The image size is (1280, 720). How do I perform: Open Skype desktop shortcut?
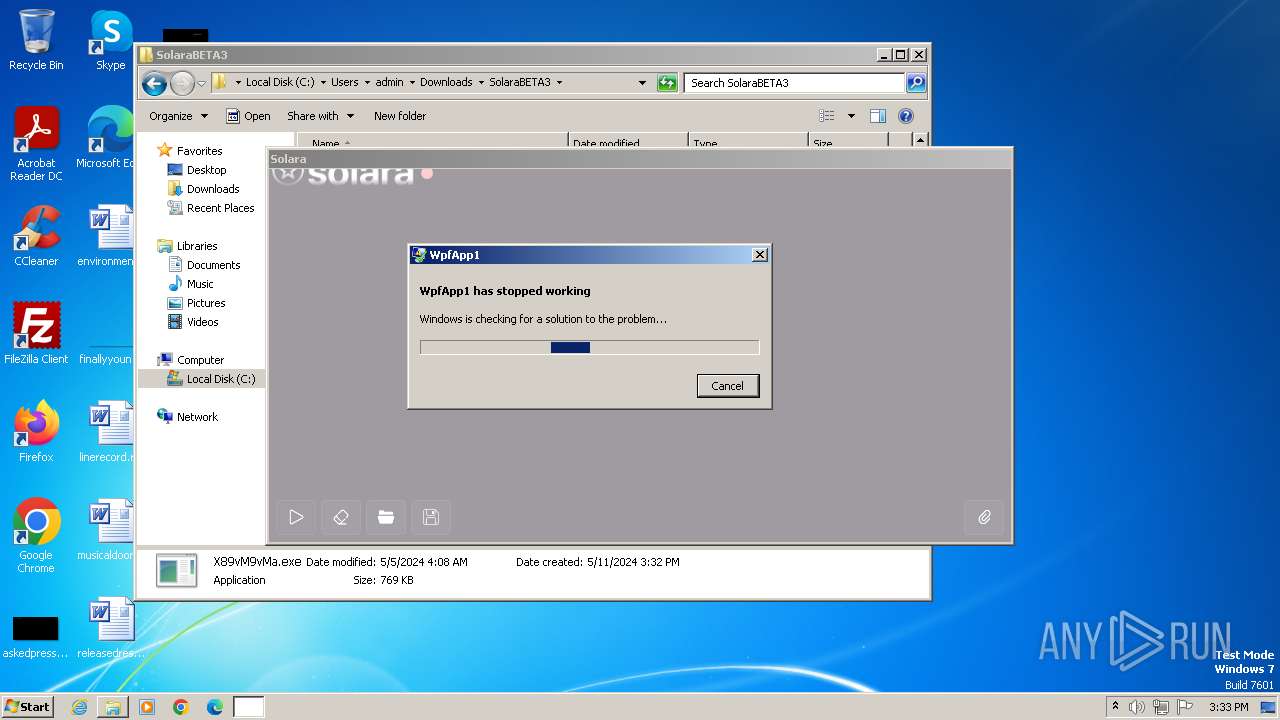click(111, 40)
